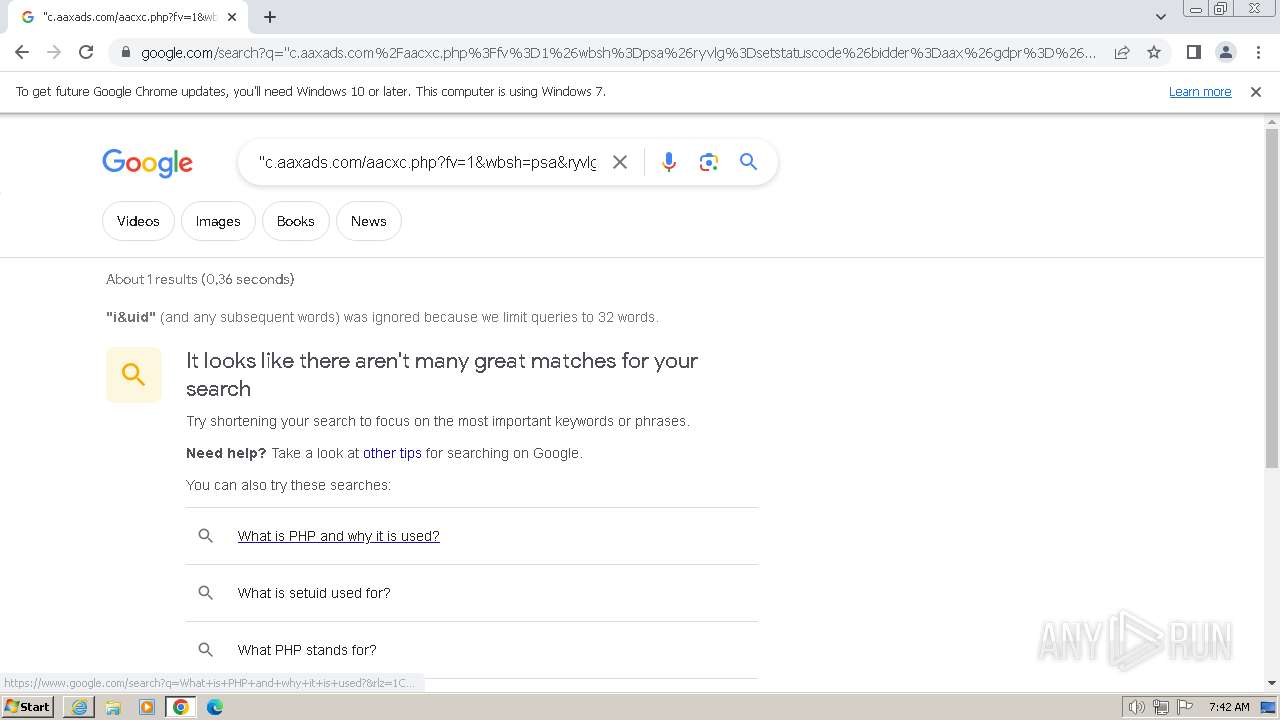Select Chrome in the taskbar

pyautogui.click(x=181, y=707)
